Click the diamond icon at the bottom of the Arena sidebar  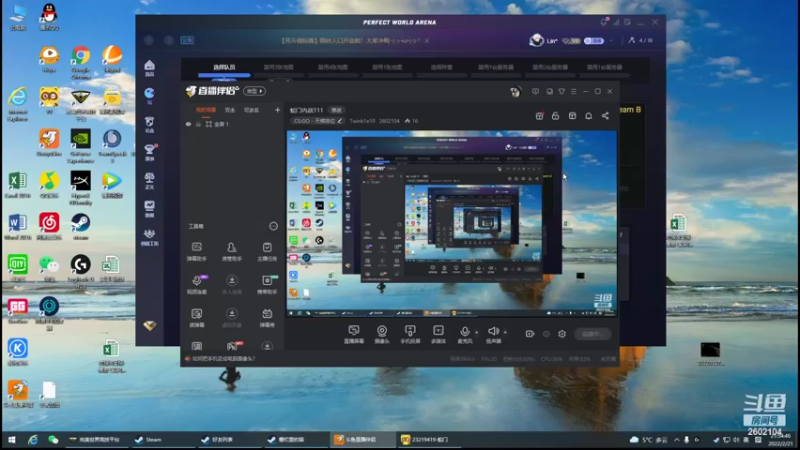[149, 325]
